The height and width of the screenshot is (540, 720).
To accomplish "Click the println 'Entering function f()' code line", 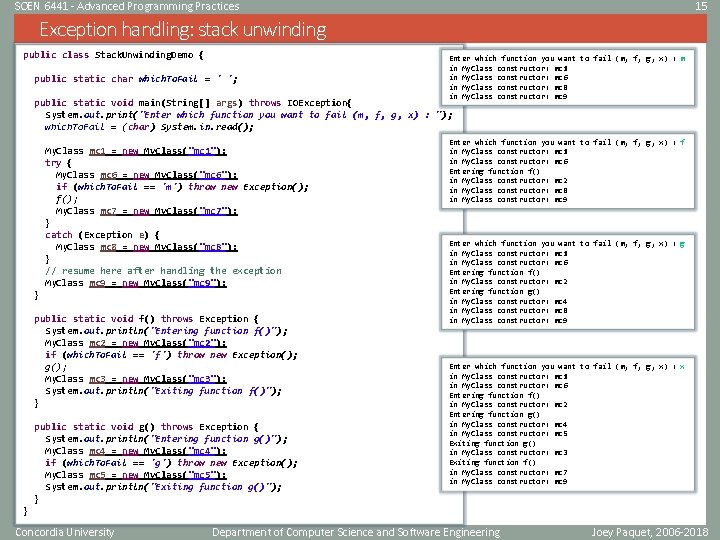I will (166, 331).
